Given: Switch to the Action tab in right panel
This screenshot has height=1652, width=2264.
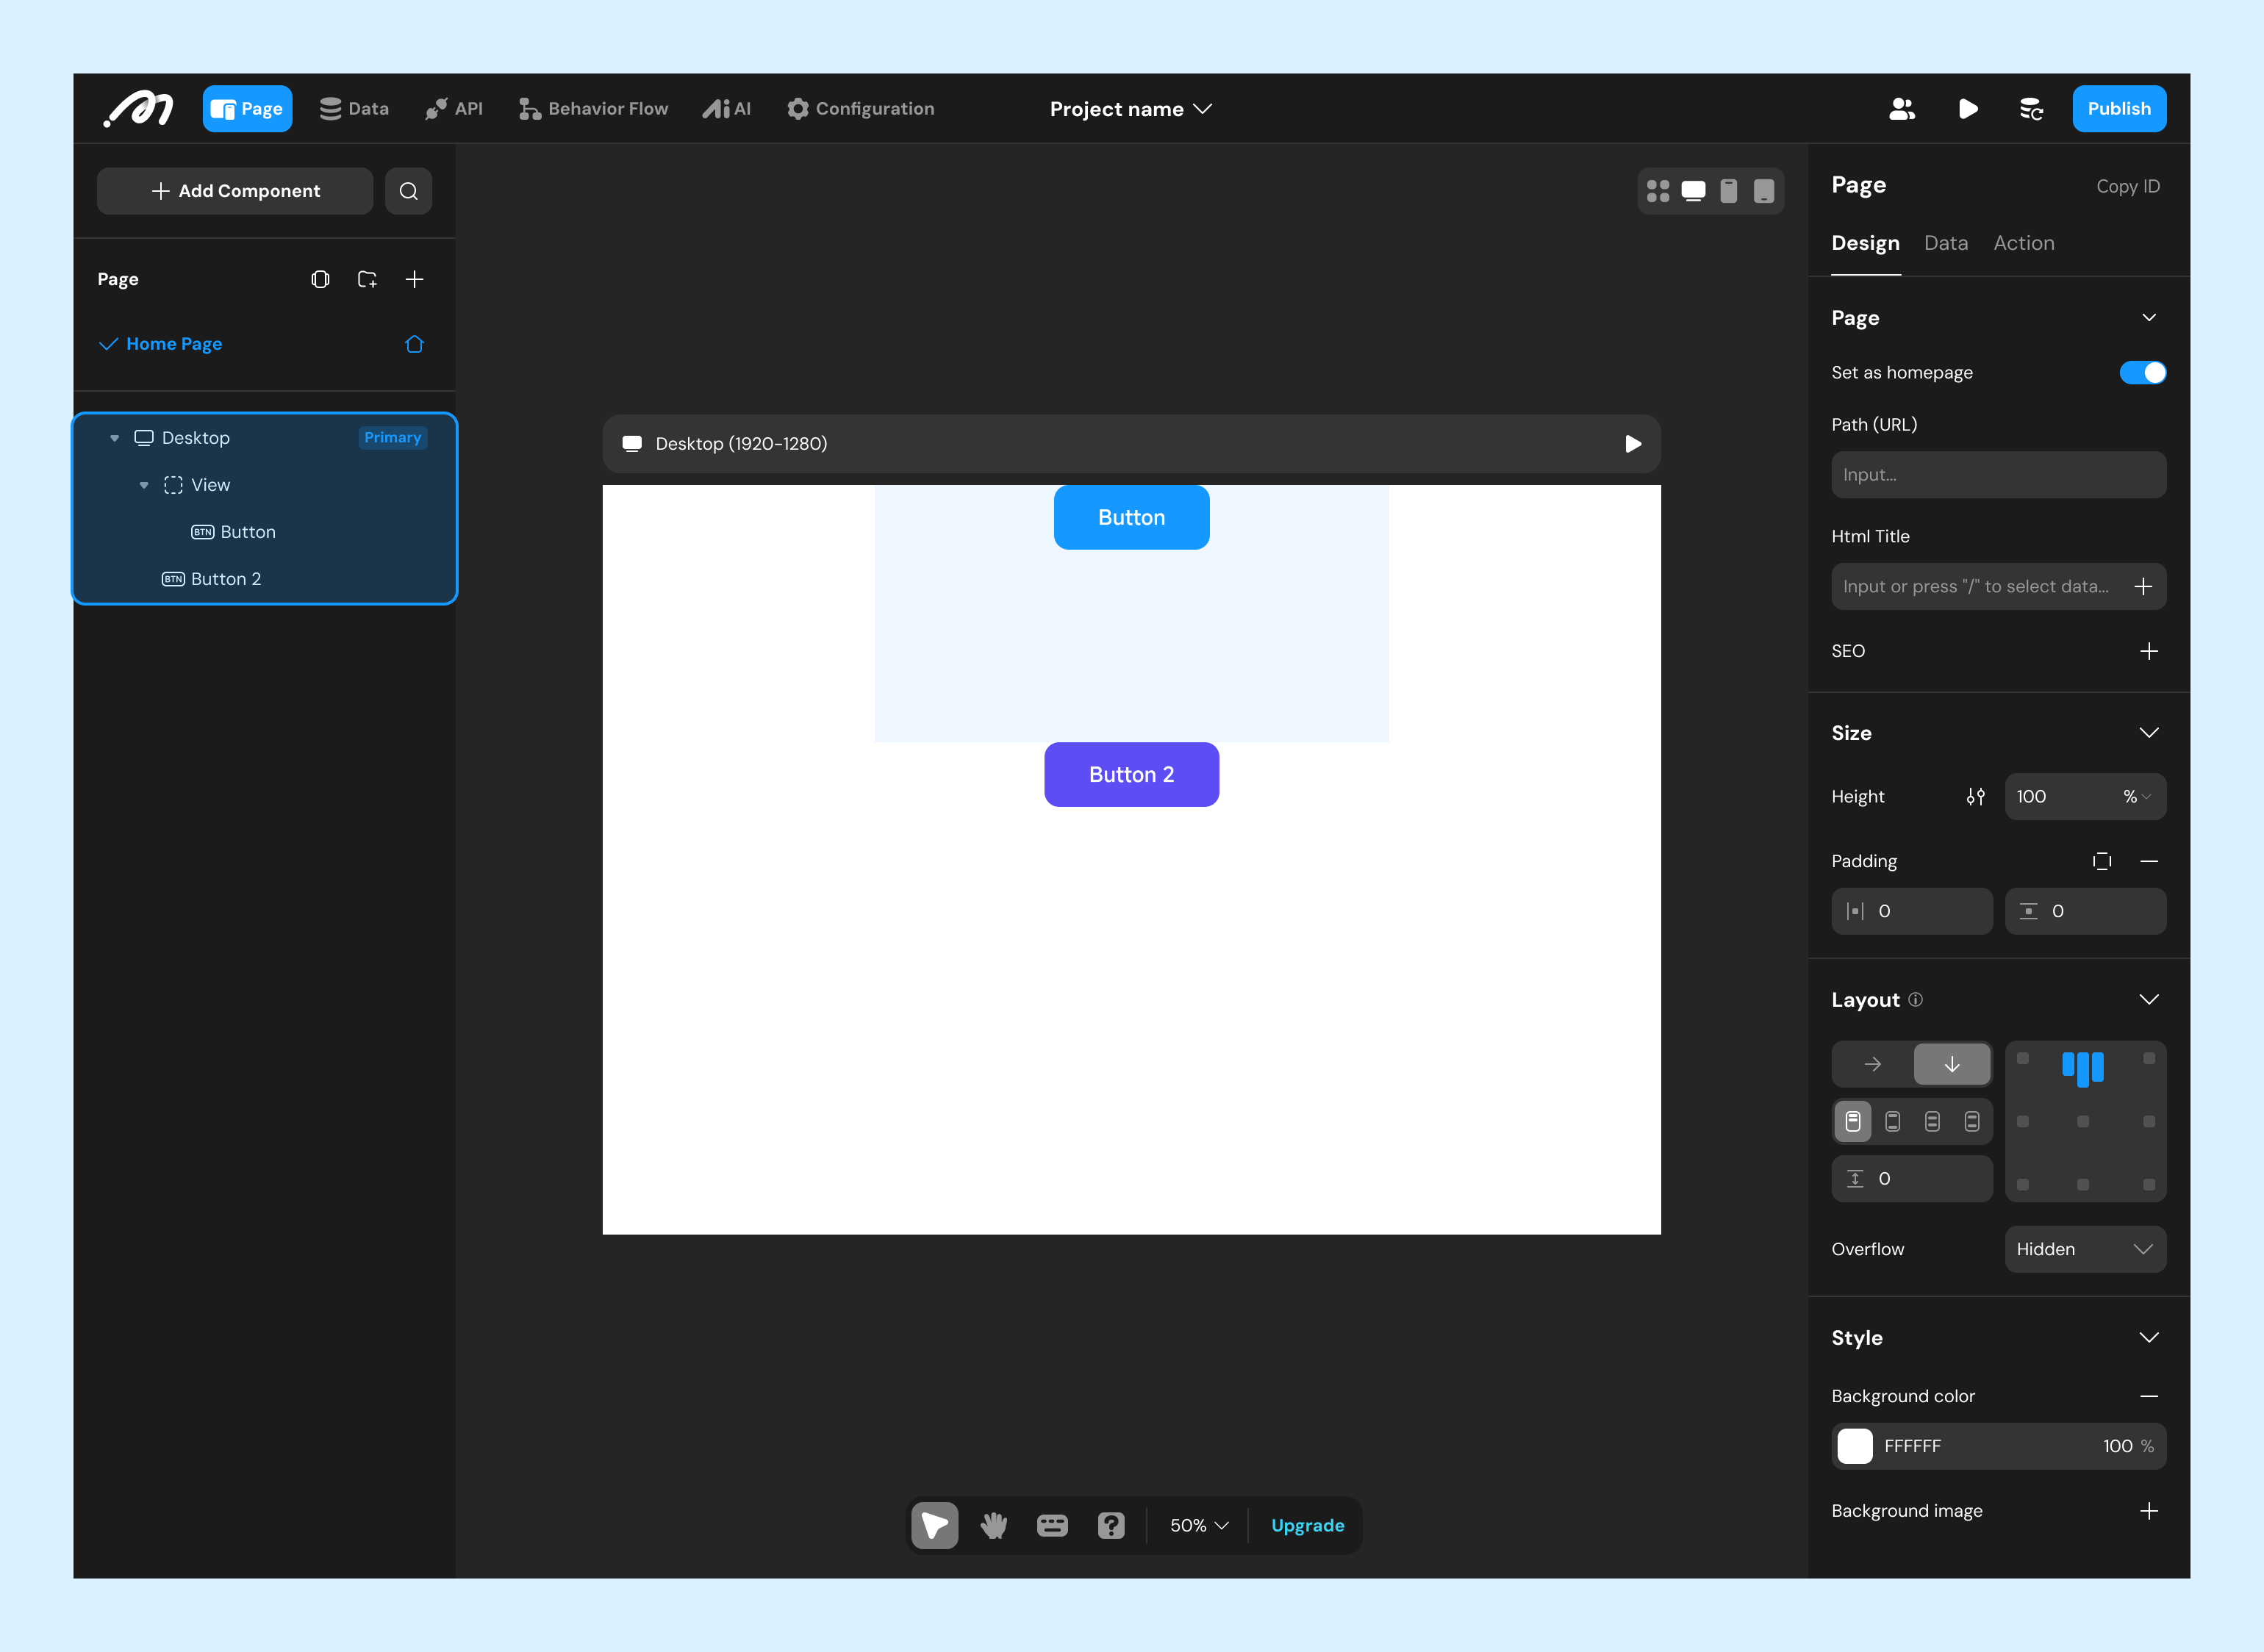Looking at the screenshot, I should click(2023, 243).
